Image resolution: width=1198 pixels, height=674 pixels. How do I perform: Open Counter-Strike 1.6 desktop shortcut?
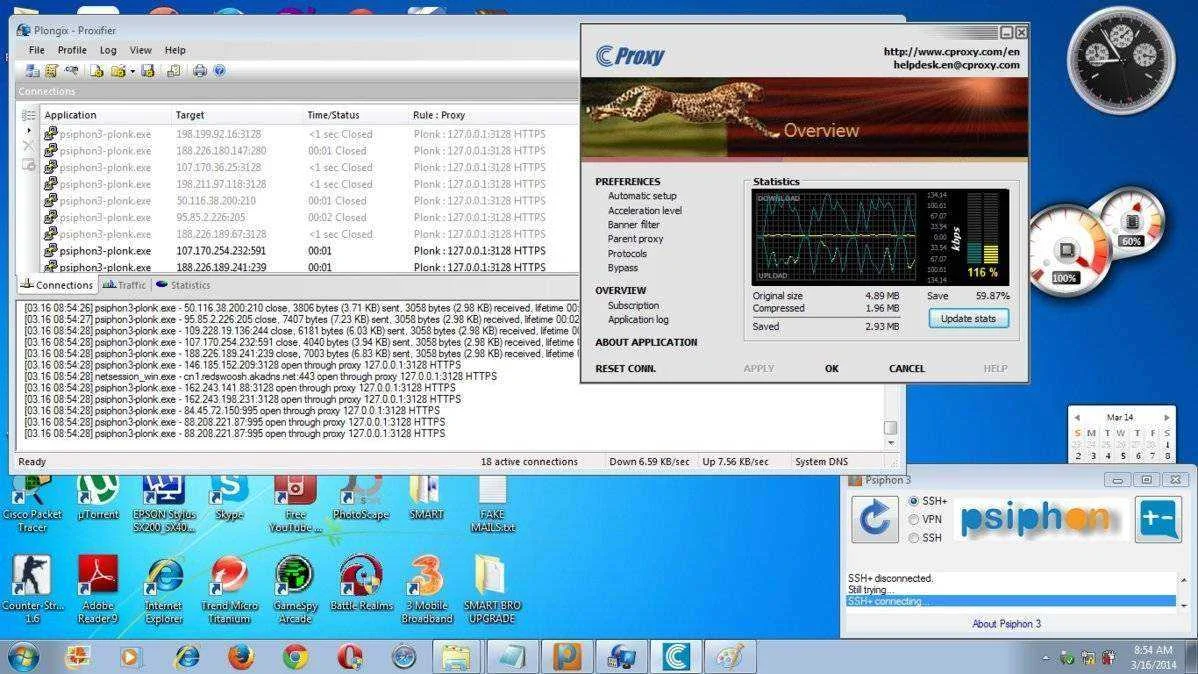31,590
